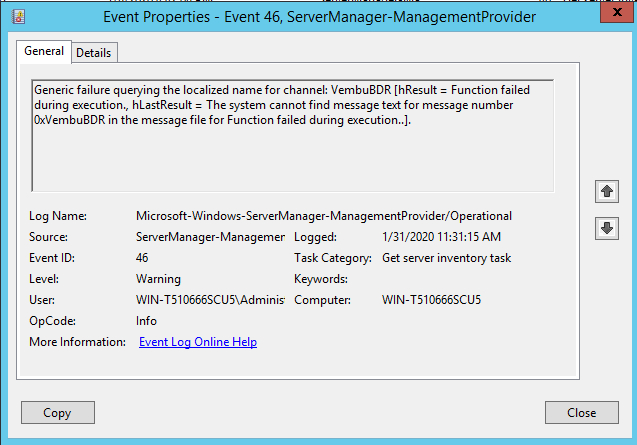Open the Event Log Online Help link
This screenshot has height=445, width=637.
pos(198,342)
